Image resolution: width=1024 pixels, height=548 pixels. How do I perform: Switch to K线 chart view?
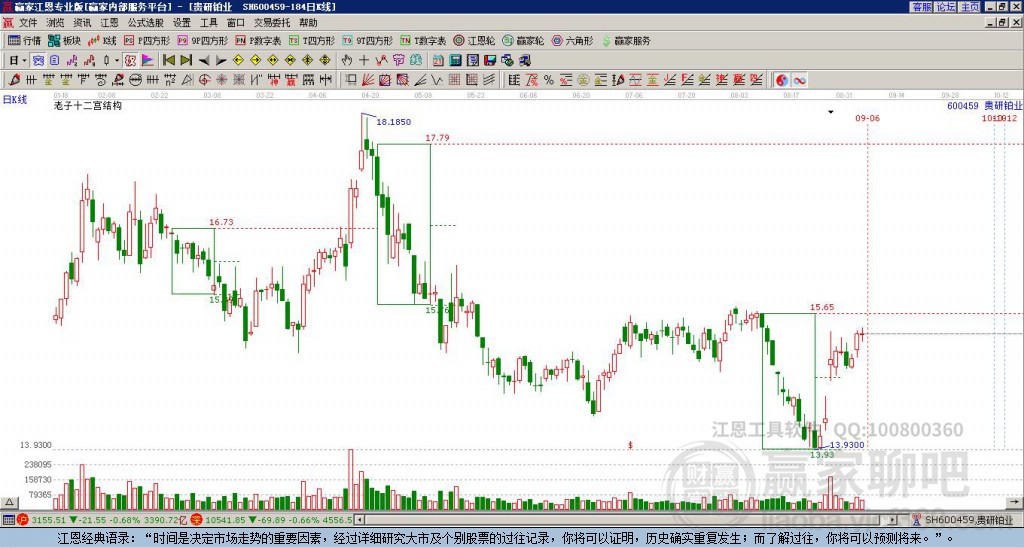pyautogui.click(x=101, y=40)
